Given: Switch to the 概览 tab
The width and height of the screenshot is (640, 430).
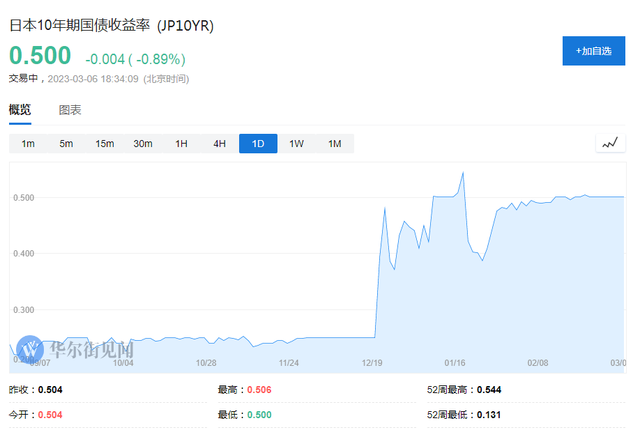Looking at the screenshot, I should pyautogui.click(x=20, y=110).
